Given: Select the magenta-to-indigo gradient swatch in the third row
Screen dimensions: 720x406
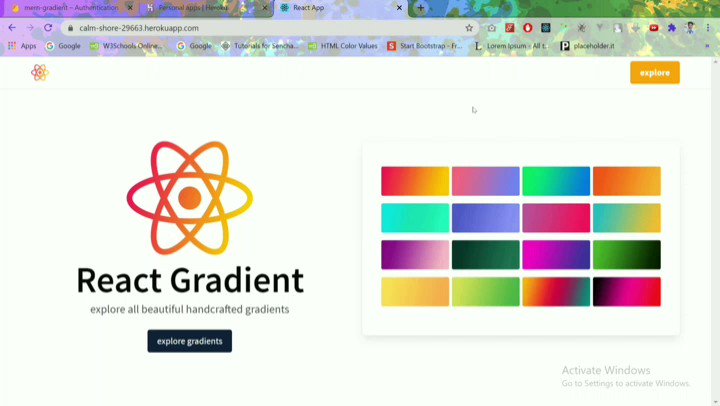Looking at the screenshot, I should coord(556,255).
